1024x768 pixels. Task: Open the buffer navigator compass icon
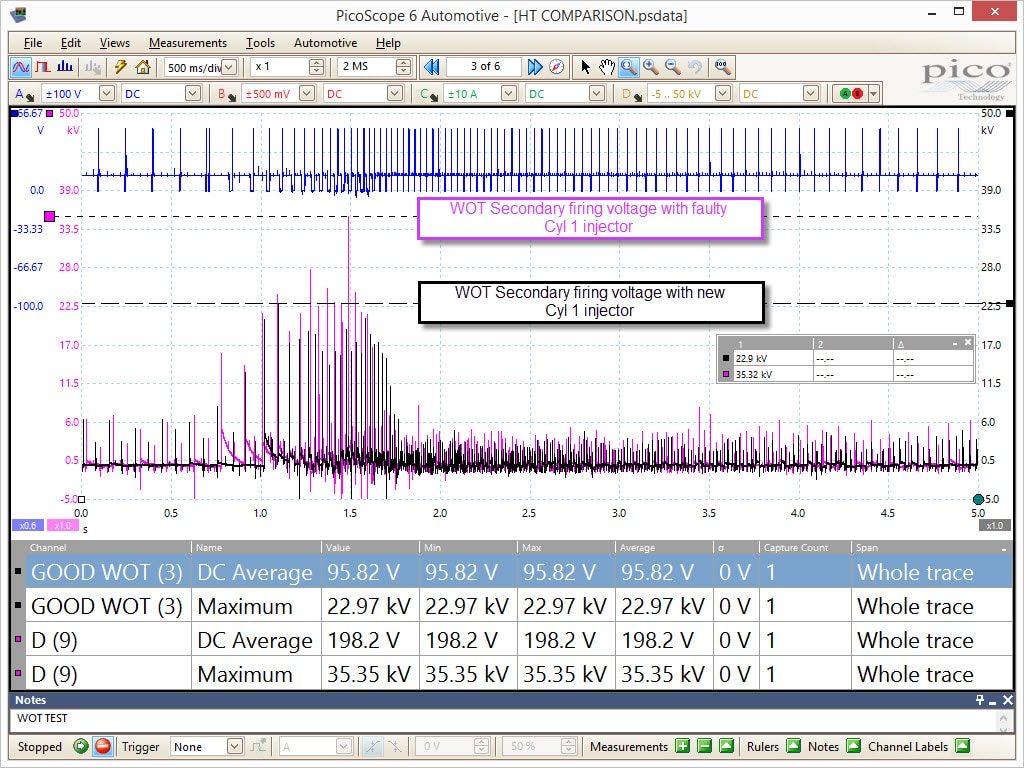(556, 67)
